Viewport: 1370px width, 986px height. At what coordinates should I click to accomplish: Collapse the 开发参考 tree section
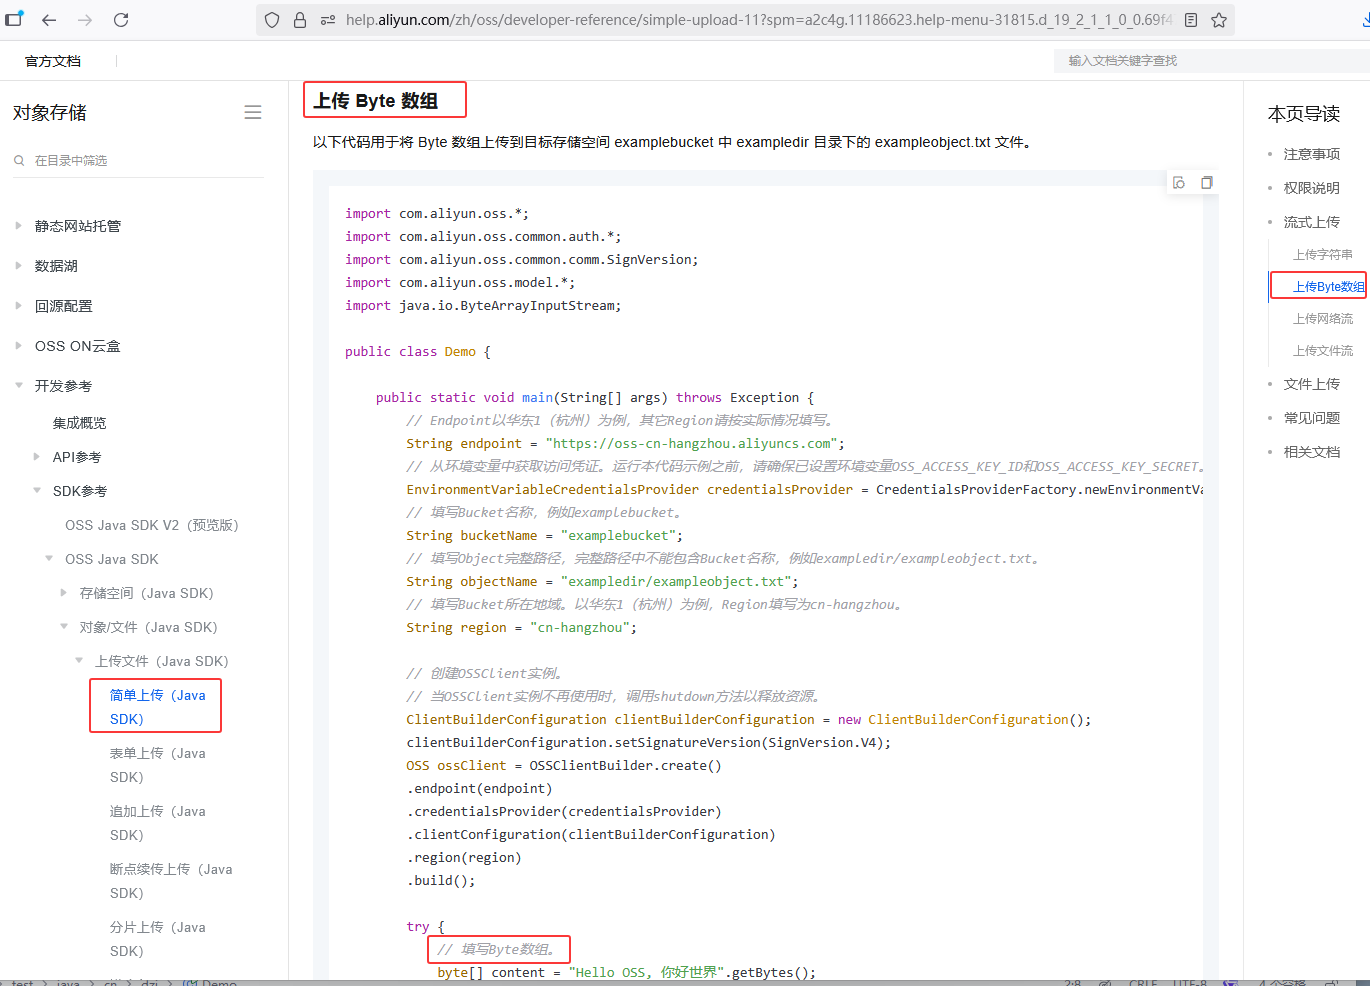(x=19, y=386)
